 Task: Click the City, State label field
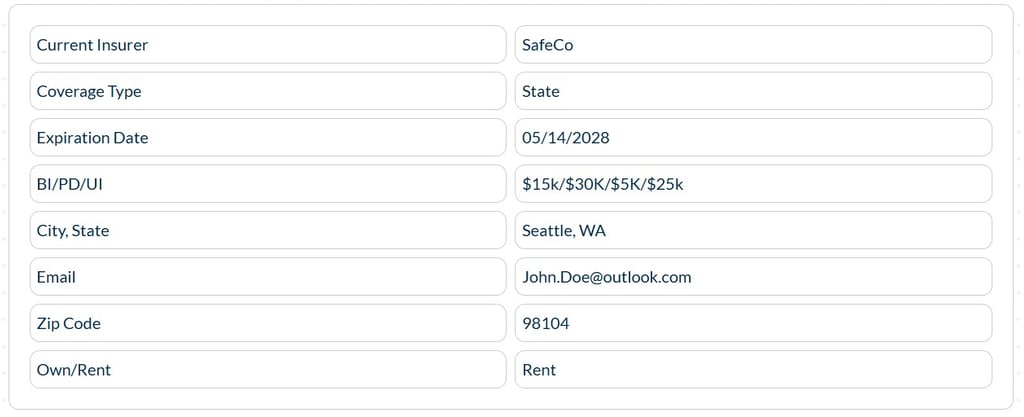coord(267,230)
